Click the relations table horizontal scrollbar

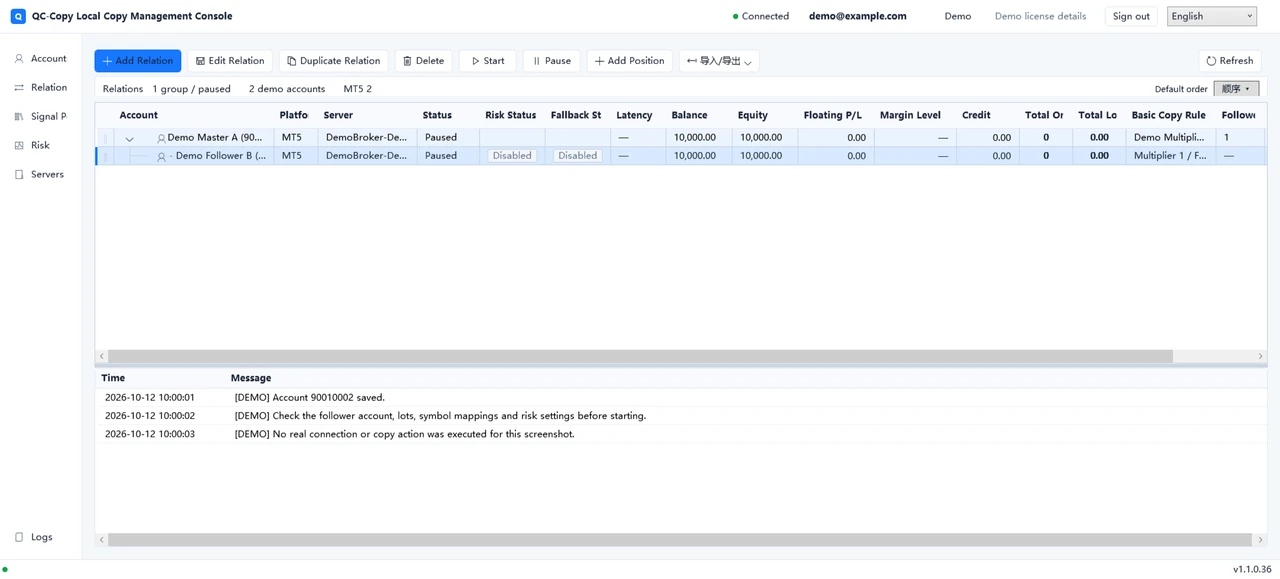click(x=640, y=356)
